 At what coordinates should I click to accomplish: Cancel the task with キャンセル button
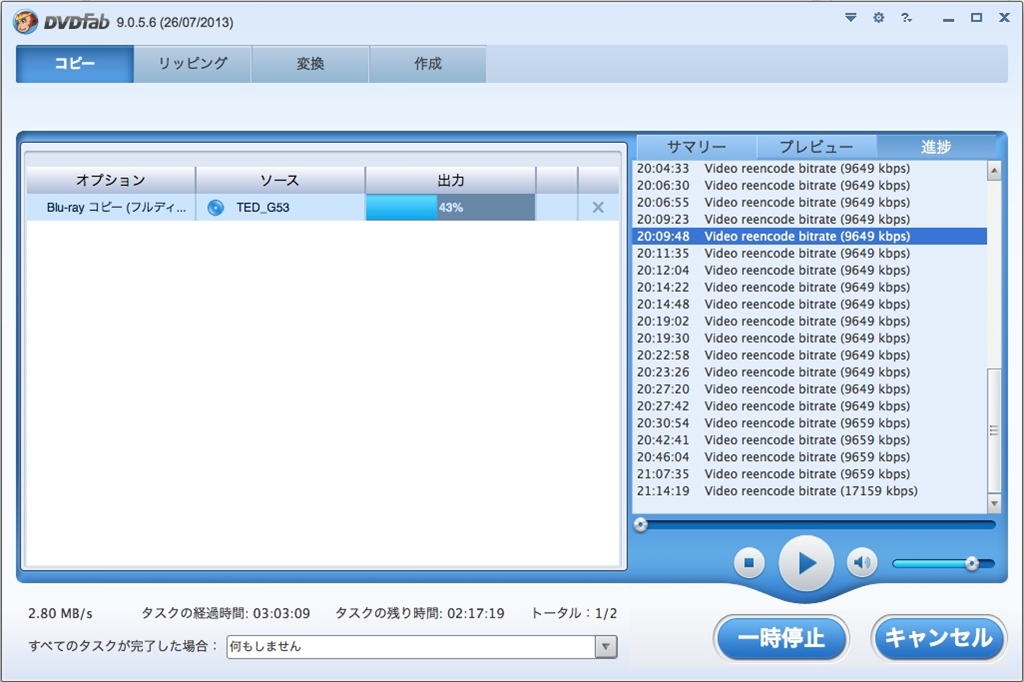click(938, 638)
